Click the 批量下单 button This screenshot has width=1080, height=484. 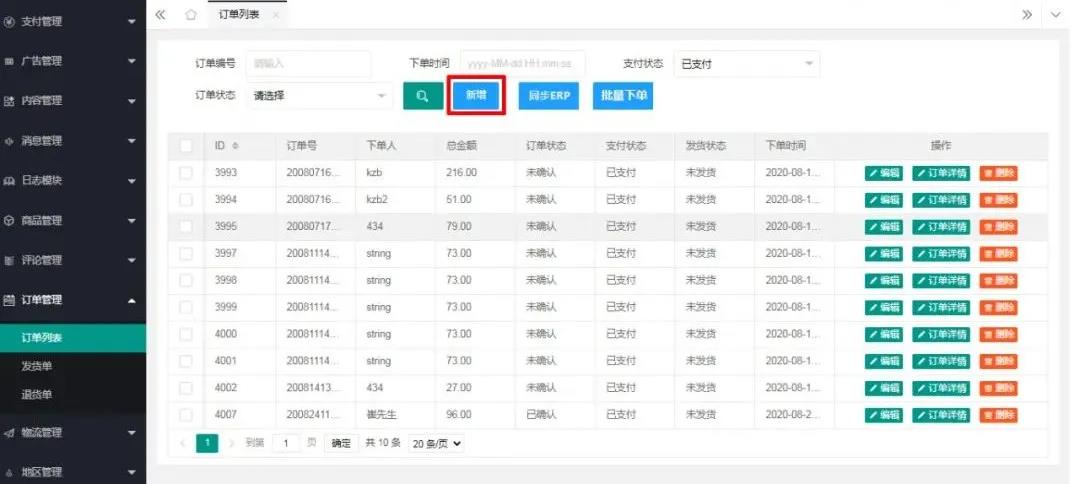tap(623, 96)
